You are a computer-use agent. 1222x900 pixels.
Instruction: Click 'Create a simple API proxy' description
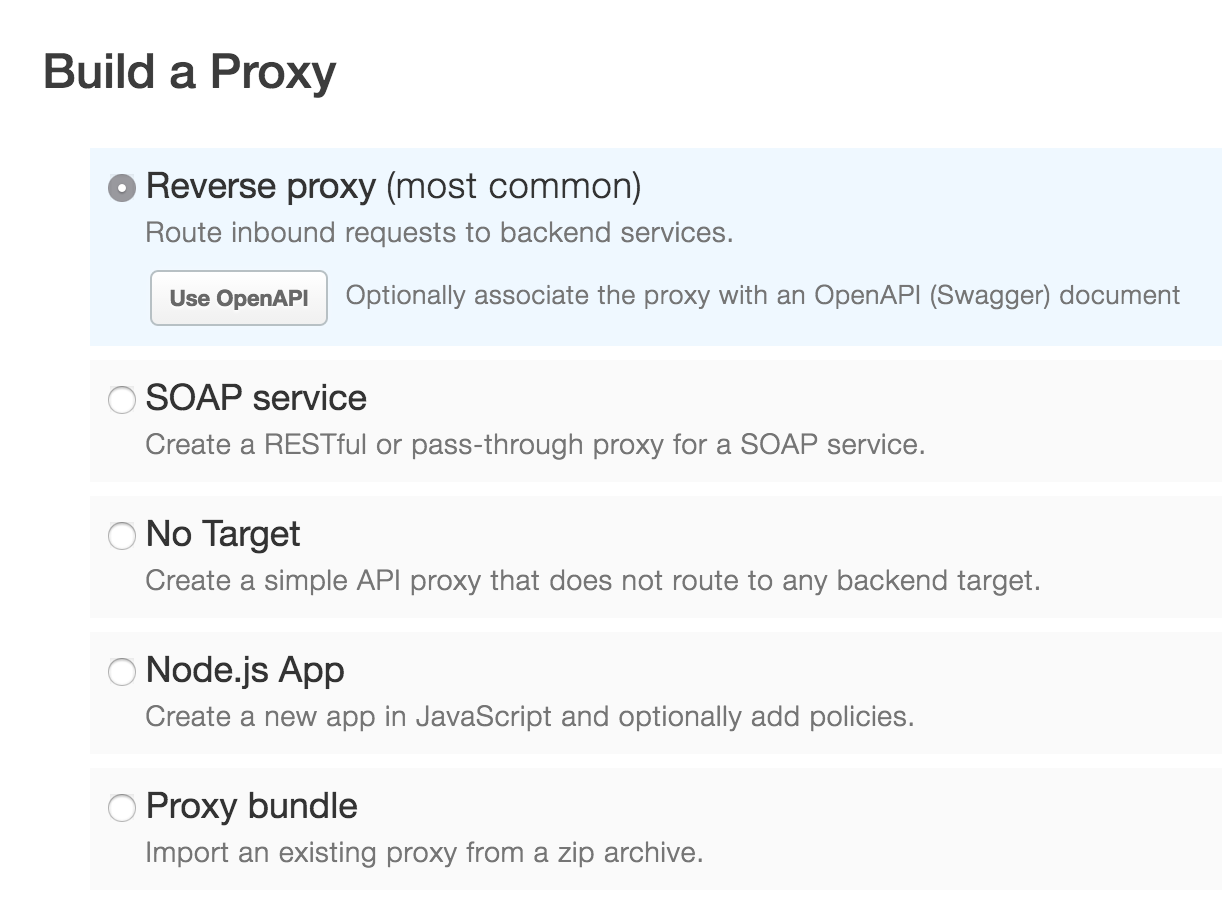[x=593, y=581]
